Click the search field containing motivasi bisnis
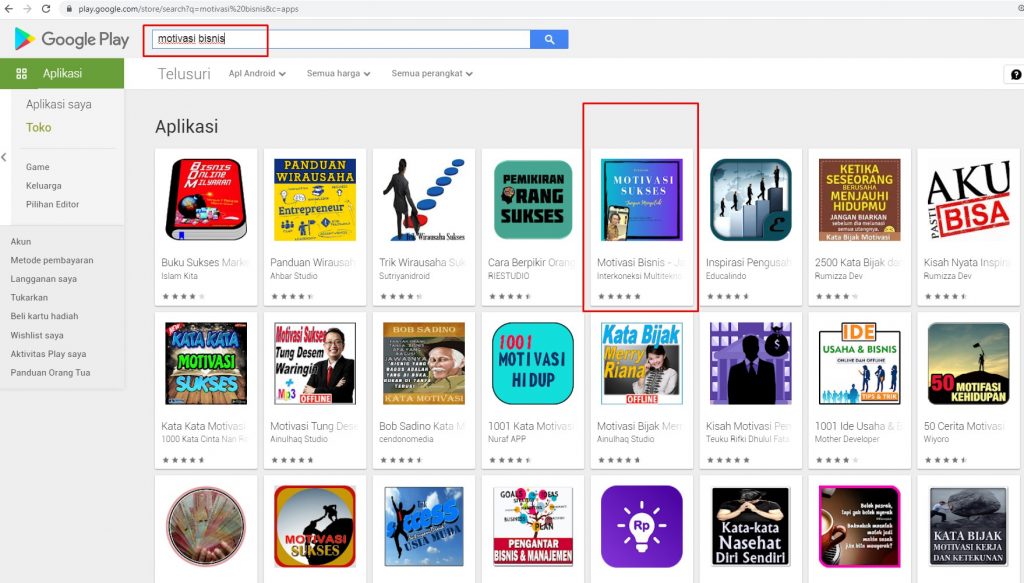This screenshot has height=583, width=1024. coord(341,39)
